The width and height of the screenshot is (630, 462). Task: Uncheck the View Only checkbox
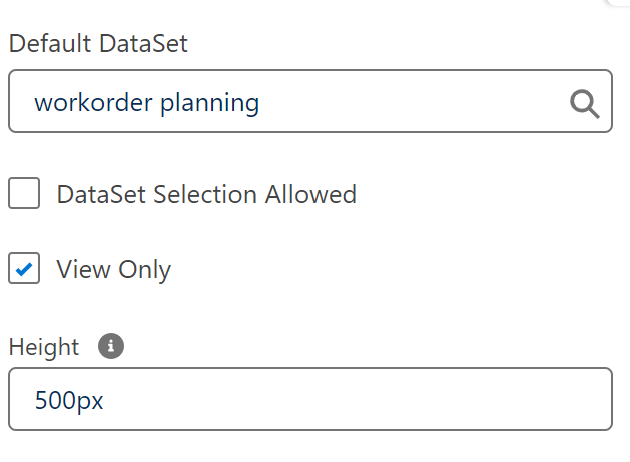24,269
